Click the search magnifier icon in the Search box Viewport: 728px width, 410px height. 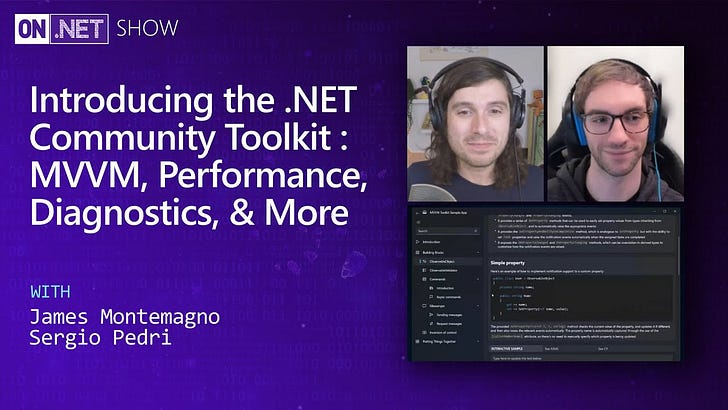coord(475,231)
